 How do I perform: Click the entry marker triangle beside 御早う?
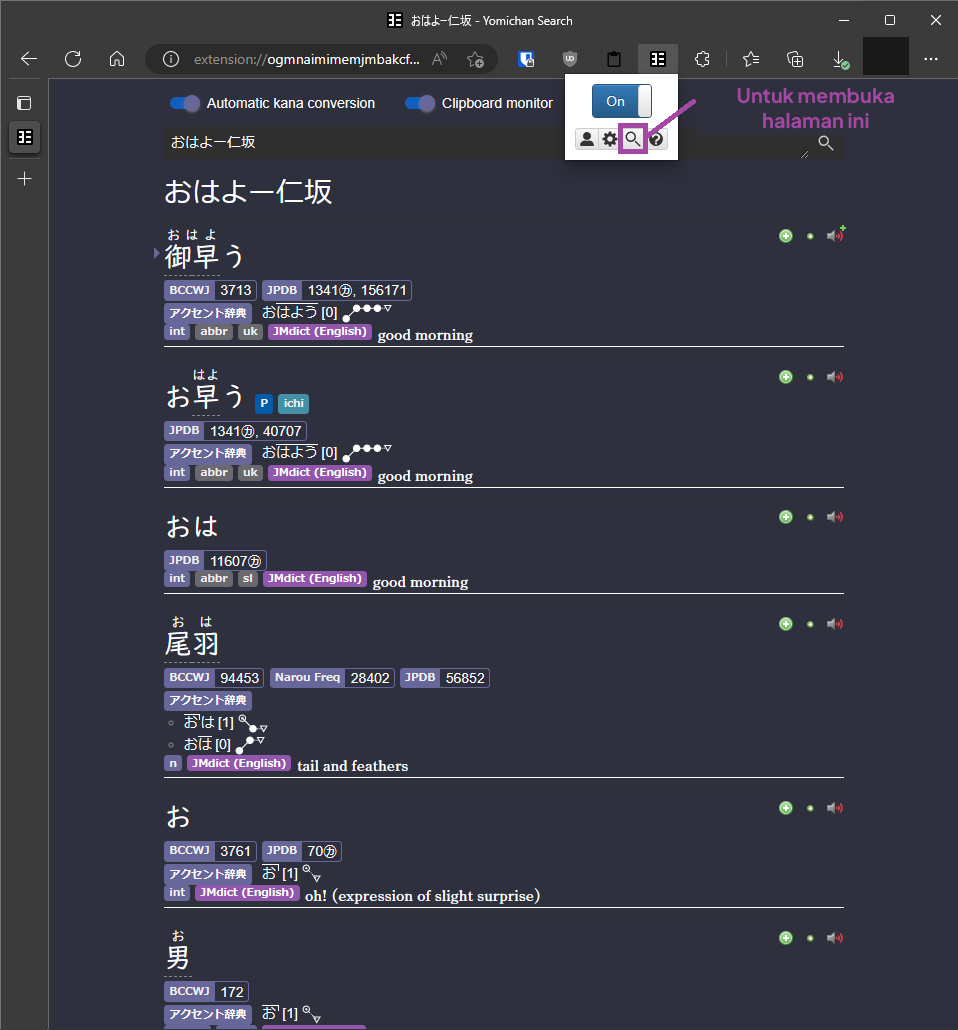157,254
